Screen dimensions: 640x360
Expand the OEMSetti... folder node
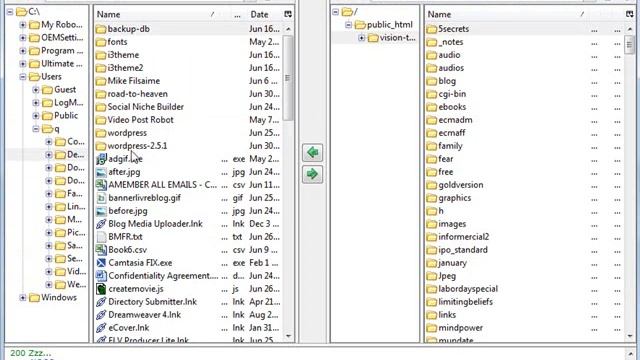coord(23,38)
